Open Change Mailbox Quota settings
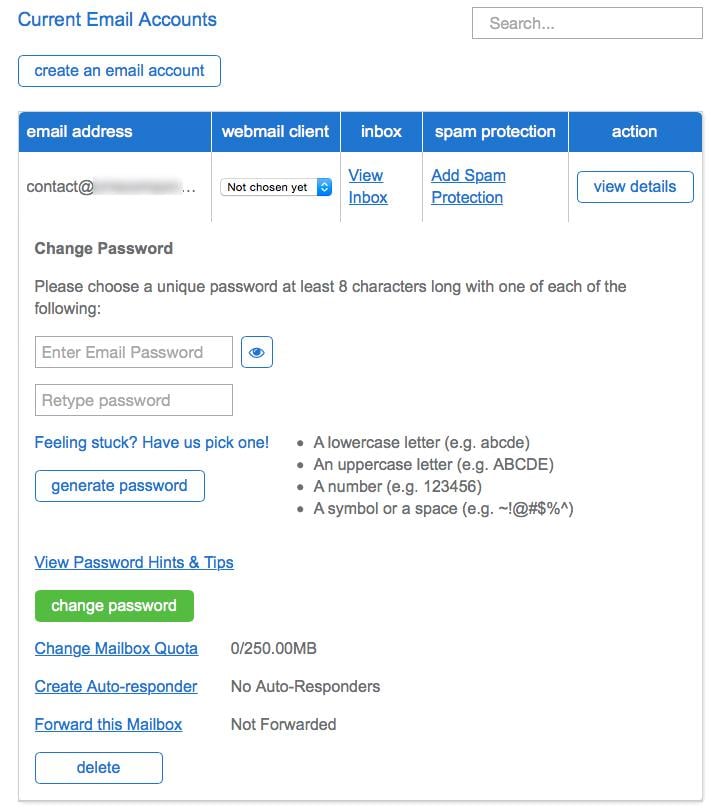Viewport: 719px width, 812px height. click(116, 648)
